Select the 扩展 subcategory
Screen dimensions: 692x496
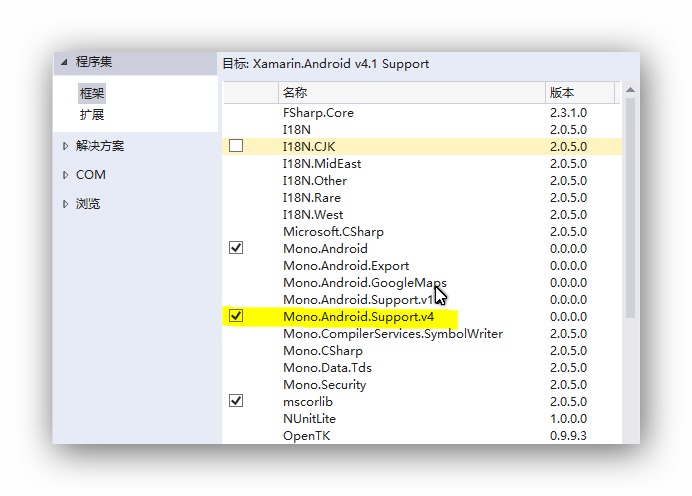click(92, 115)
